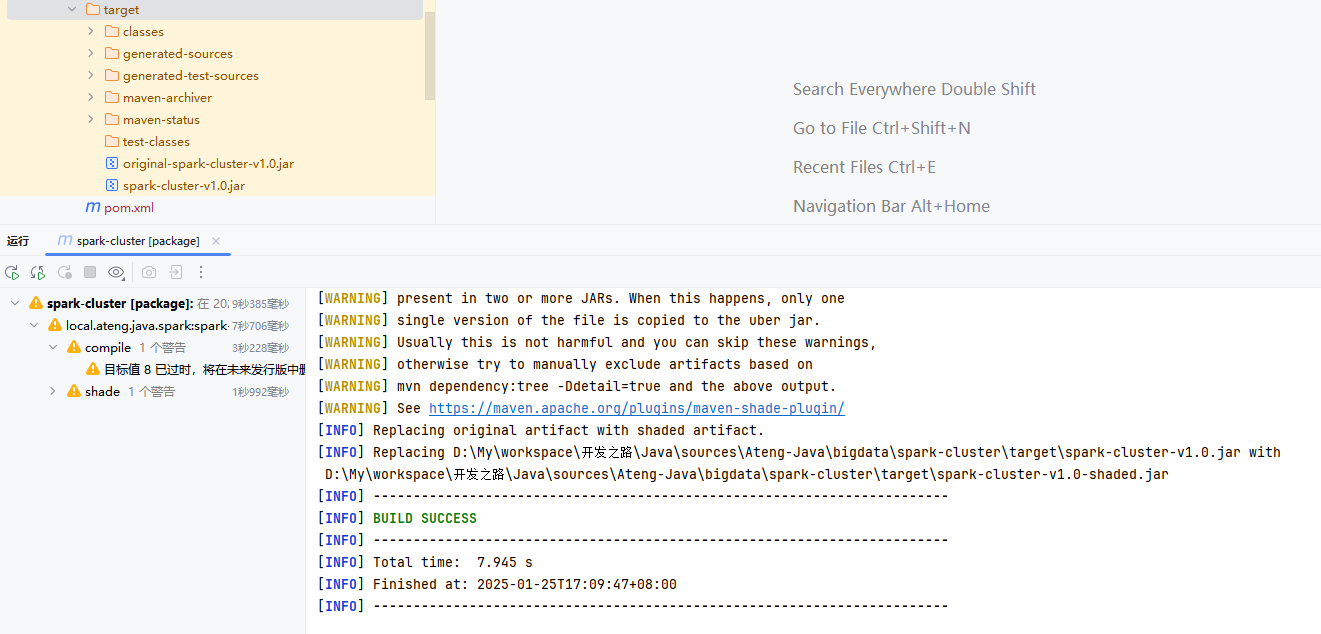The height and width of the screenshot is (634, 1321).
Task: Close the spark-cluster [package] tab
Action: tap(216, 241)
